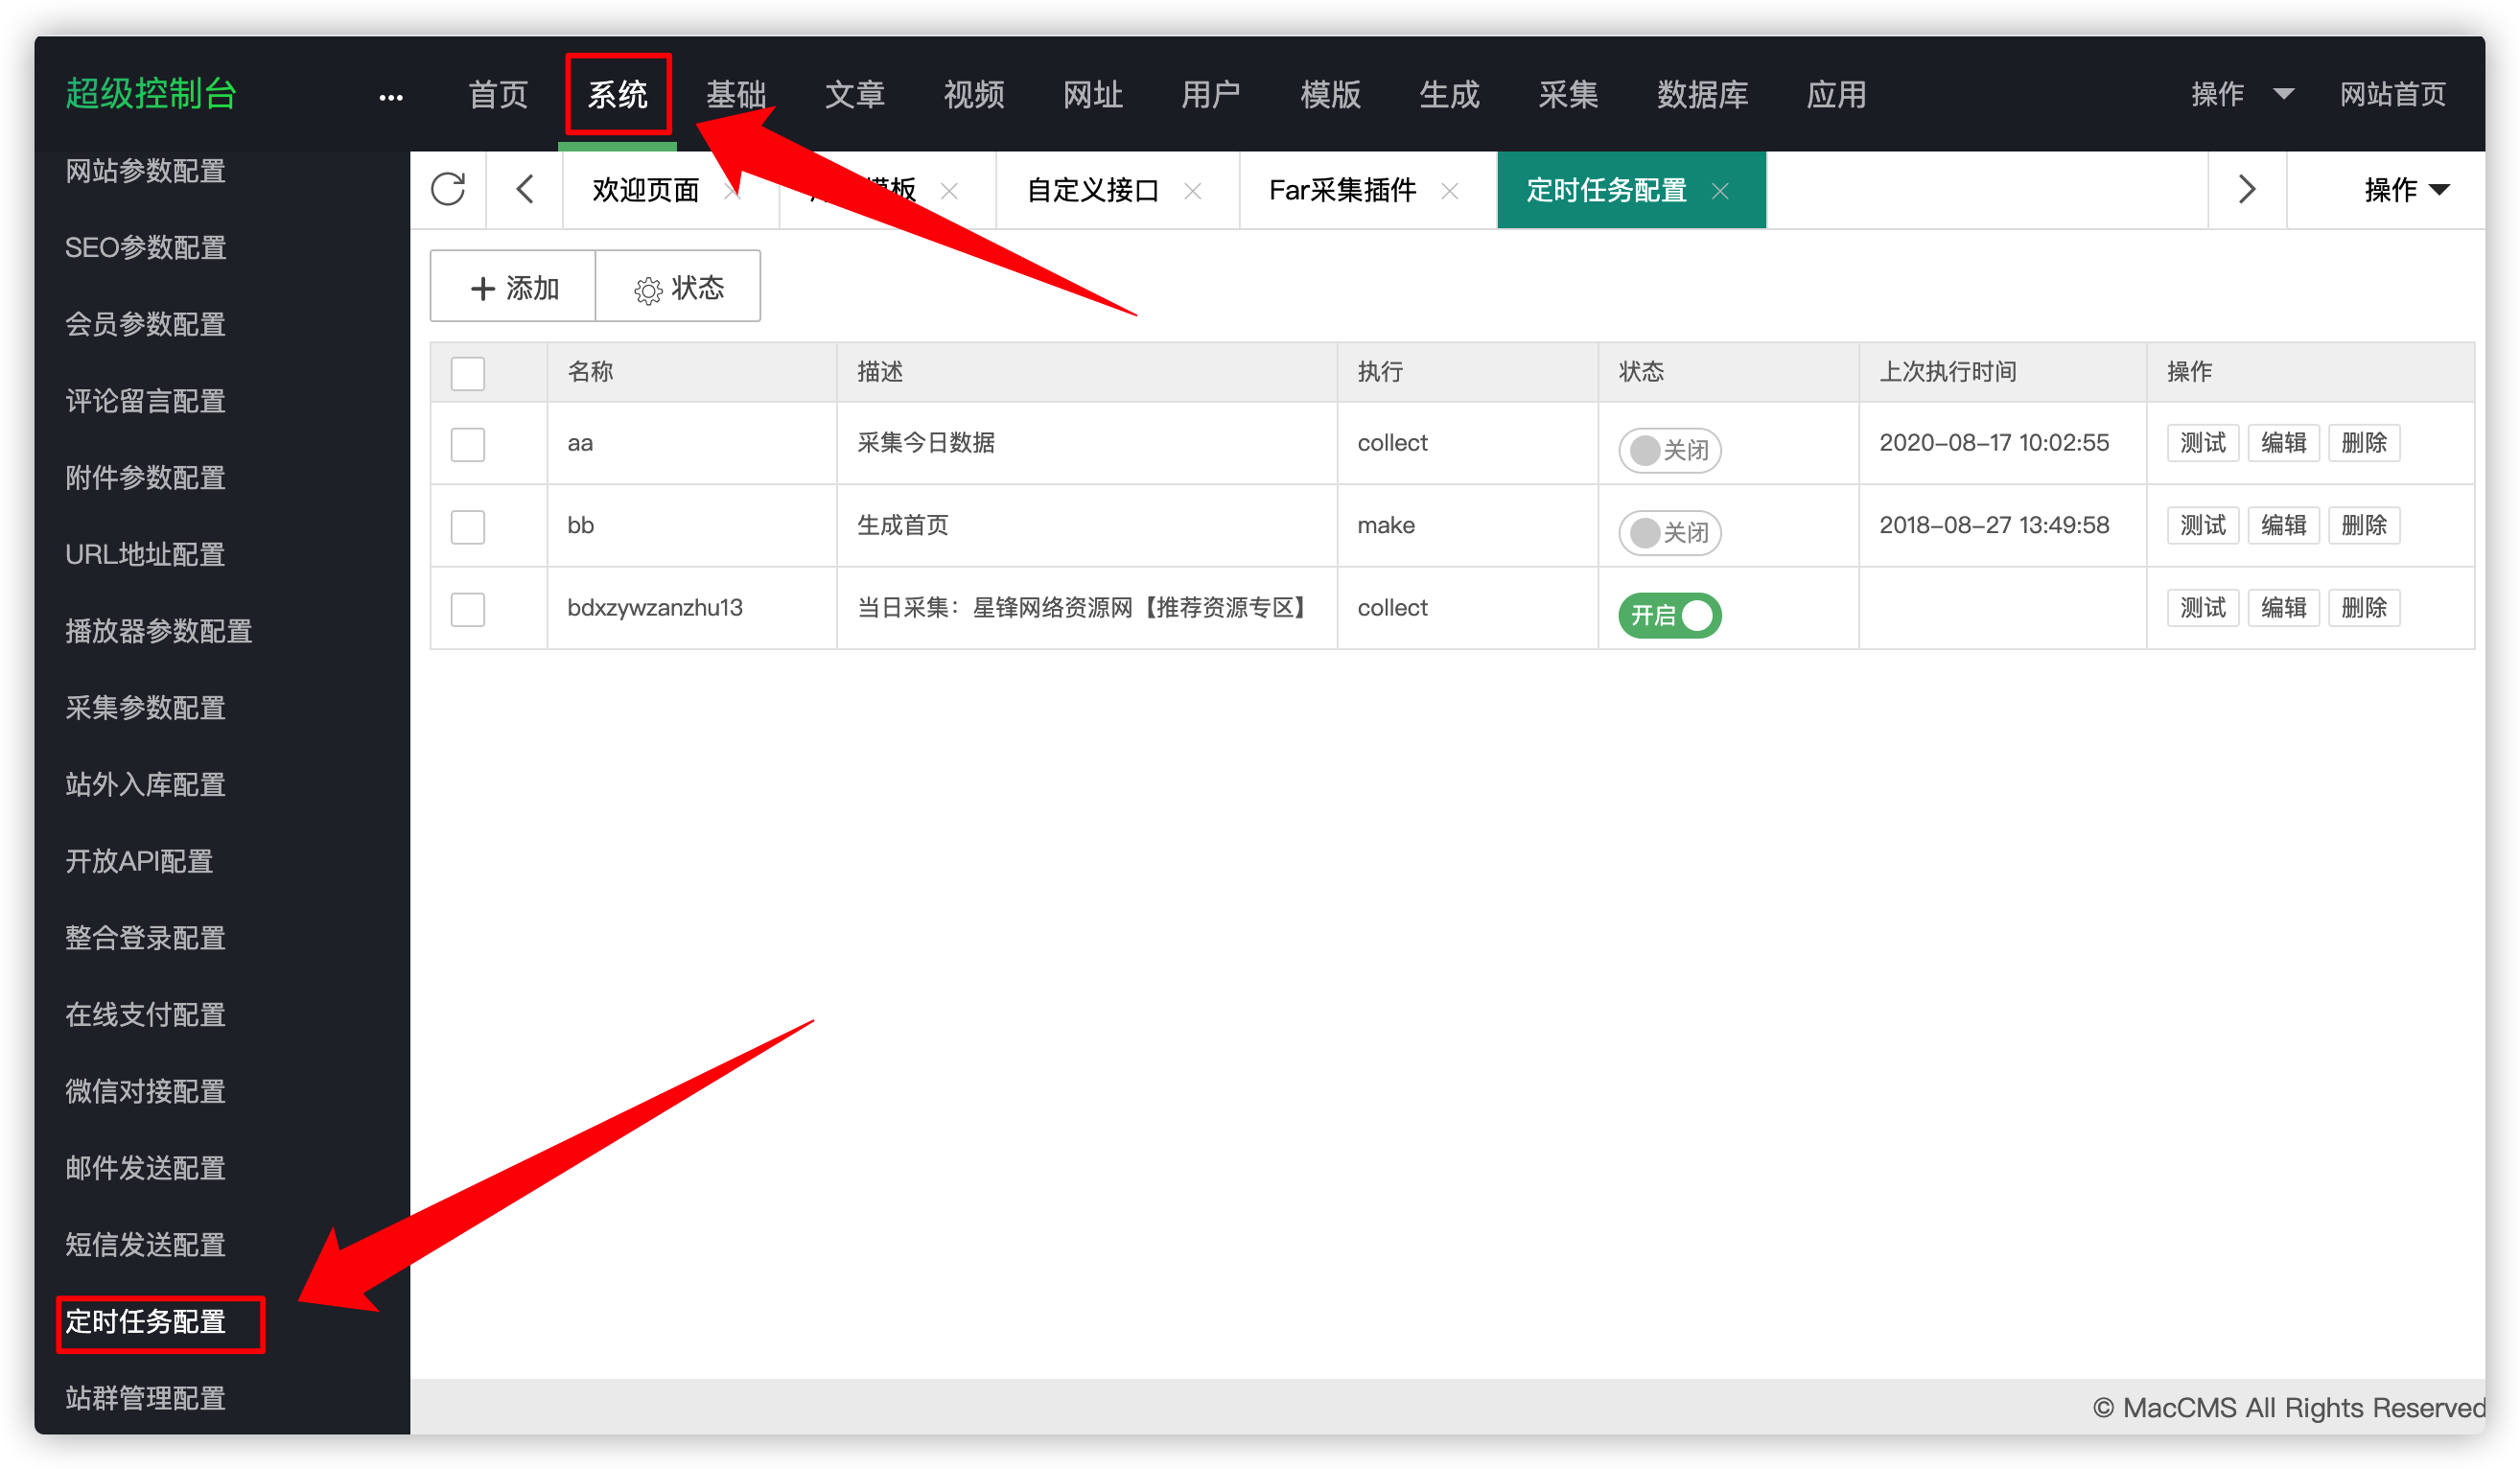Open 定时任务配置 in sidebar
Image resolution: width=2520 pixels, height=1469 pixels.
pyautogui.click(x=145, y=1323)
